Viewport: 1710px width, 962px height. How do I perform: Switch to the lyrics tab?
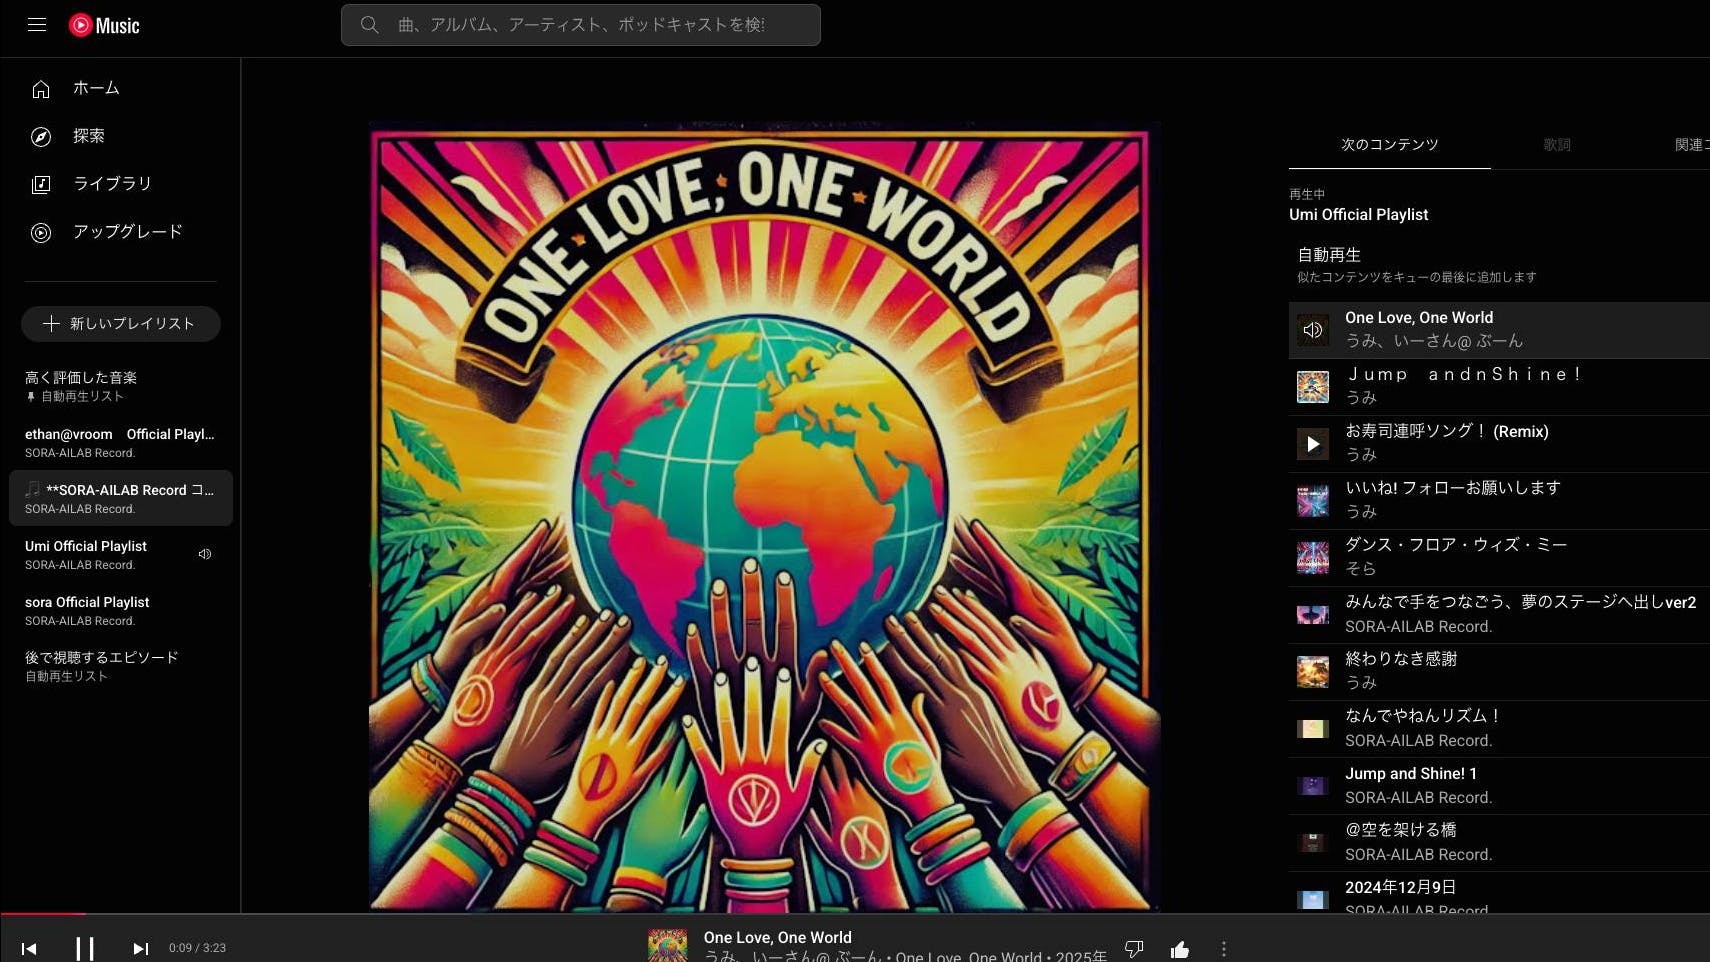1556,145
